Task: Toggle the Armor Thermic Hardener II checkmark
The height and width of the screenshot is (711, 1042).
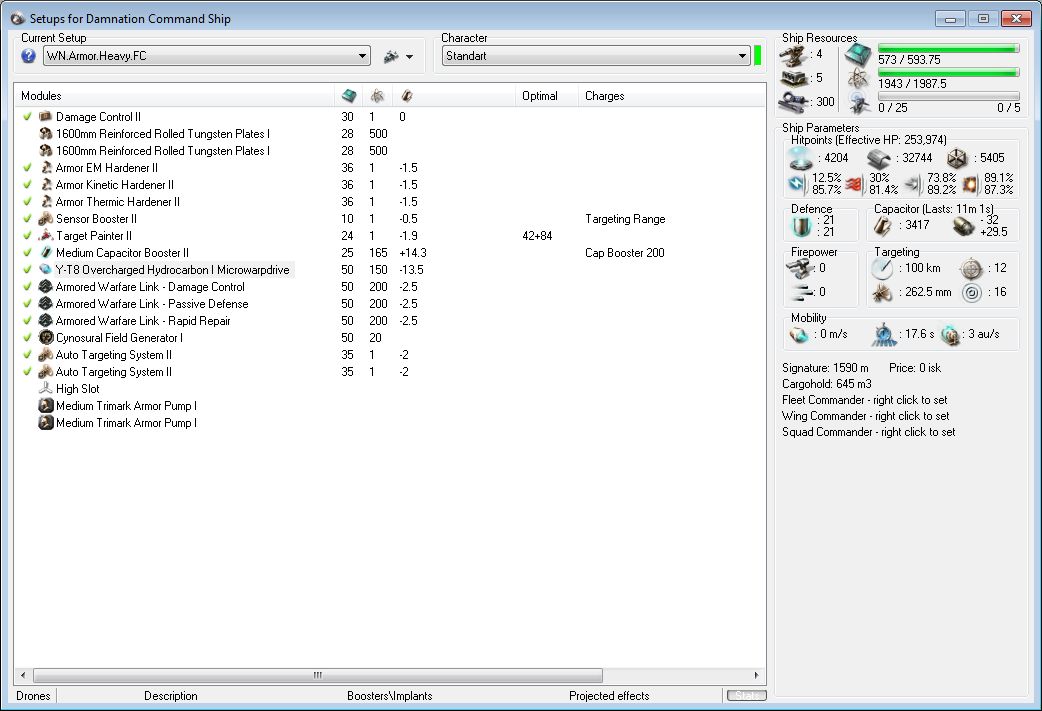Action: pos(27,201)
